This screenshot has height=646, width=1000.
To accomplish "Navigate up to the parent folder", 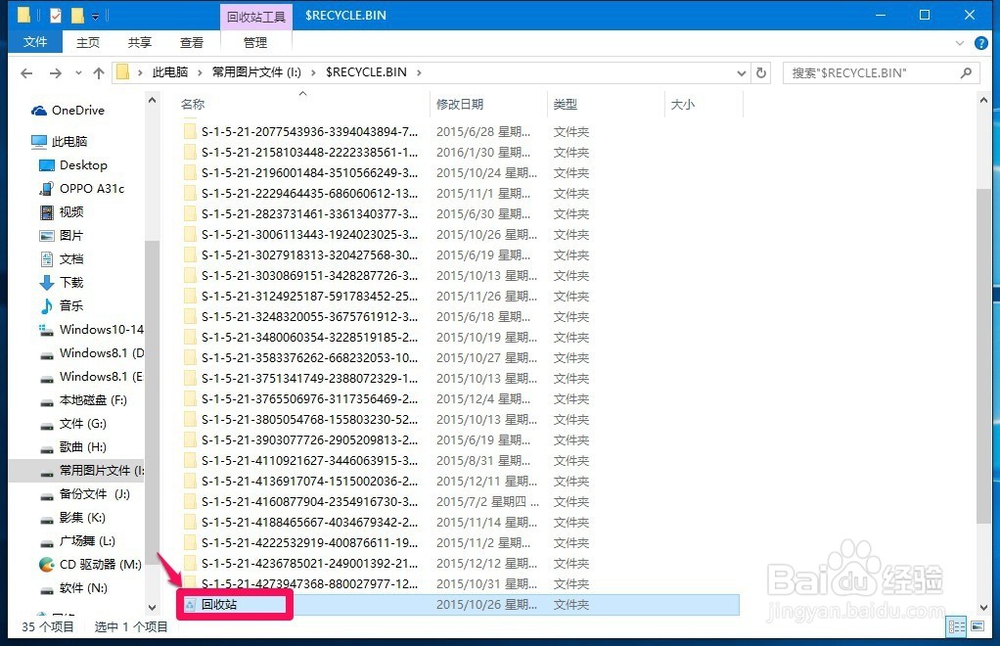I will (x=98, y=72).
